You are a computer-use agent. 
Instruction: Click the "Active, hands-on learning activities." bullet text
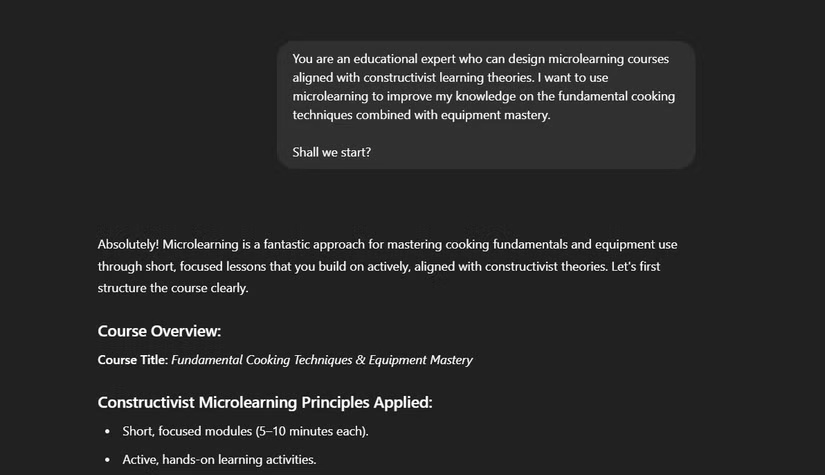click(x=219, y=460)
